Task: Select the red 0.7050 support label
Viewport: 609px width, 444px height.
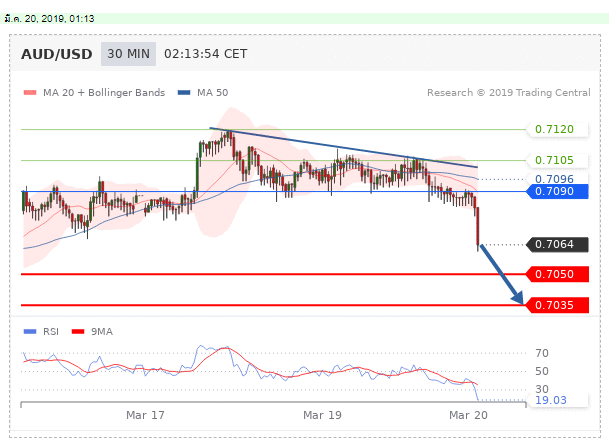Action: [557, 274]
